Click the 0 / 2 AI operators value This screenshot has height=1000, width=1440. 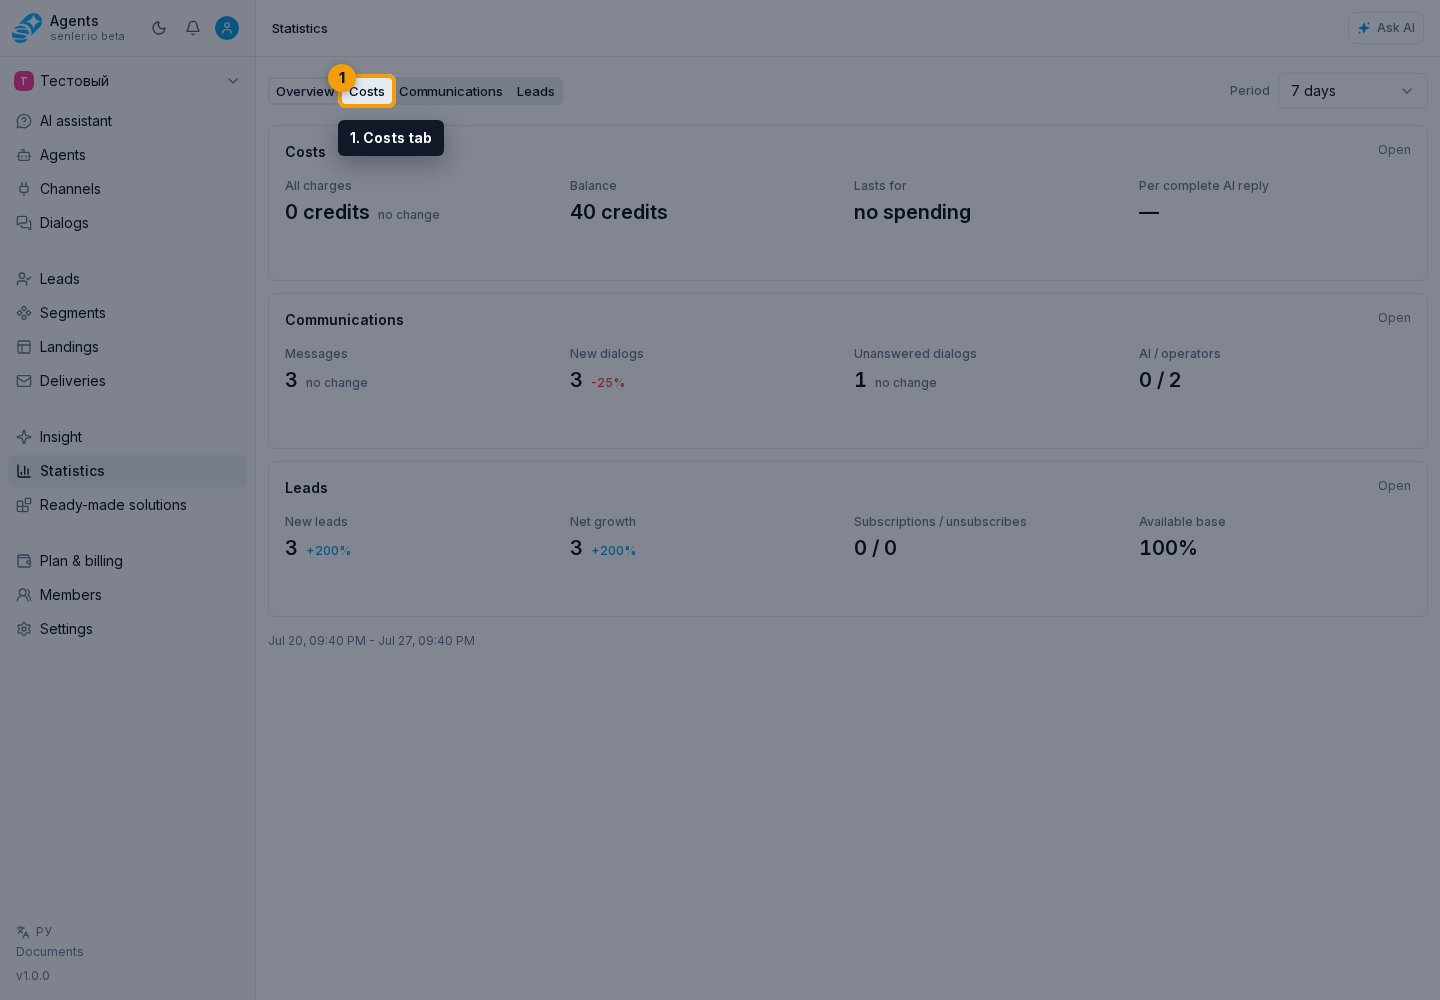pos(1160,380)
